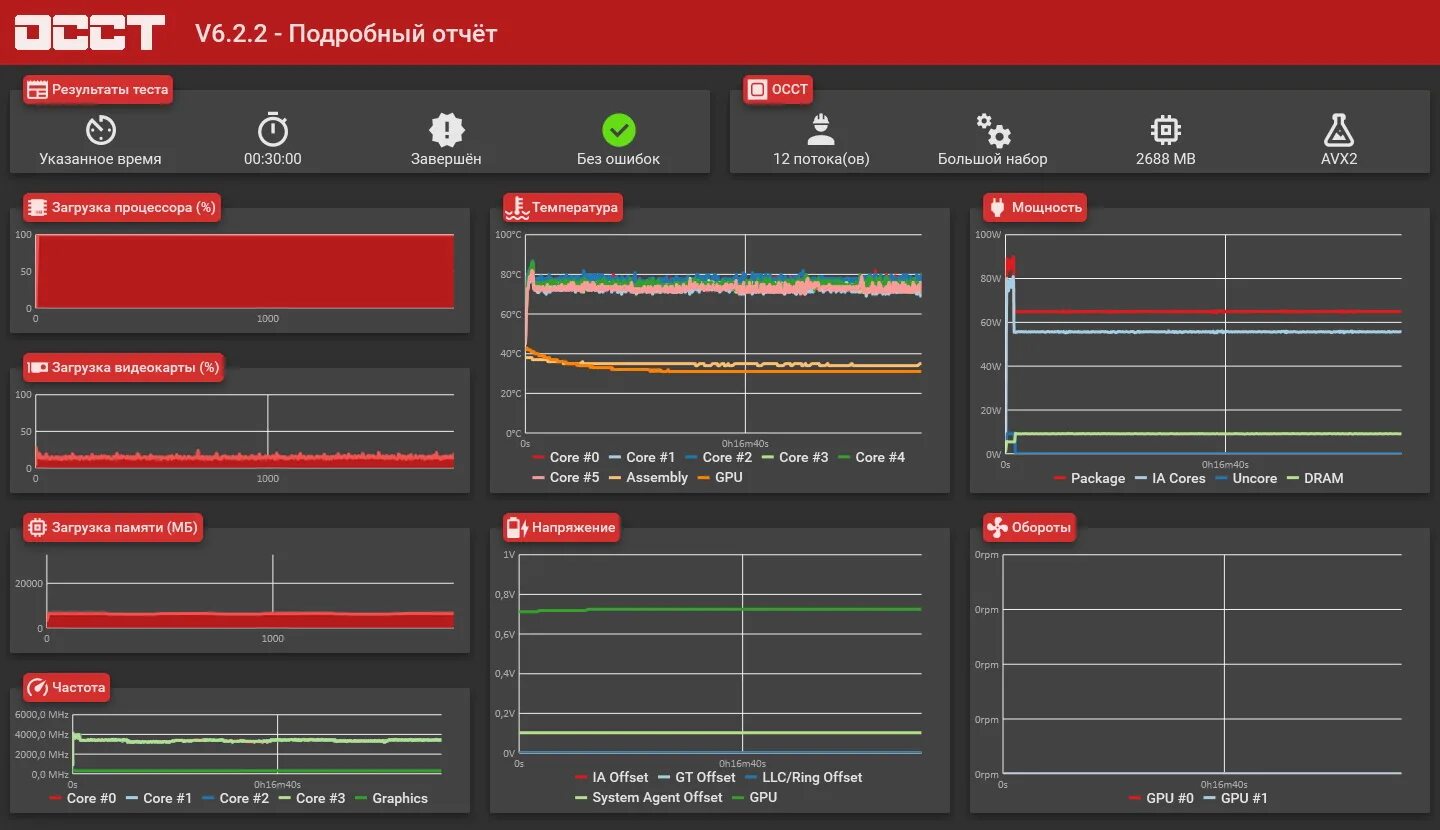Click the Обороты panel fan icon

click(997, 528)
